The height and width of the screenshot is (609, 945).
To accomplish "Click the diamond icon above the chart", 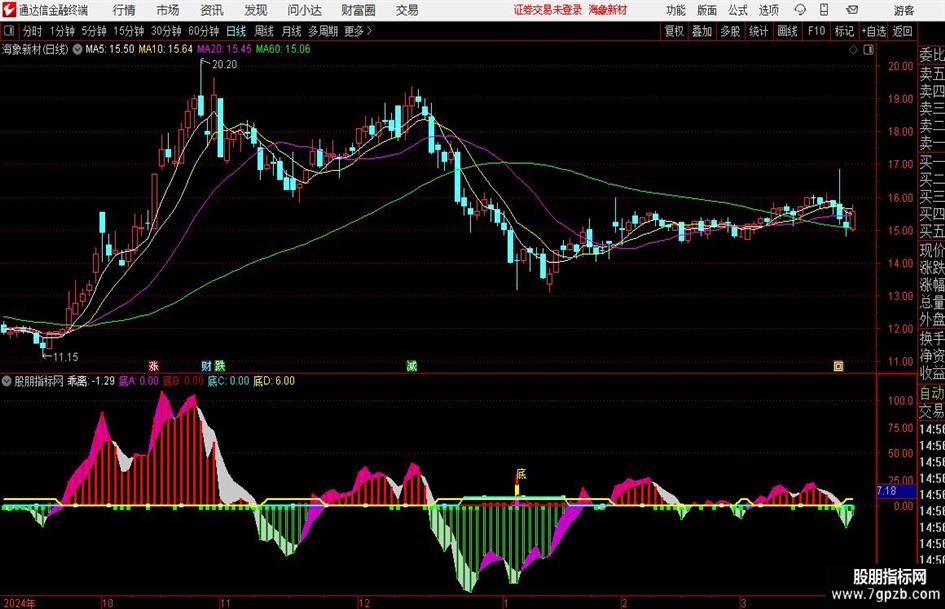I will pyautogui.click(x=853, y=50).
